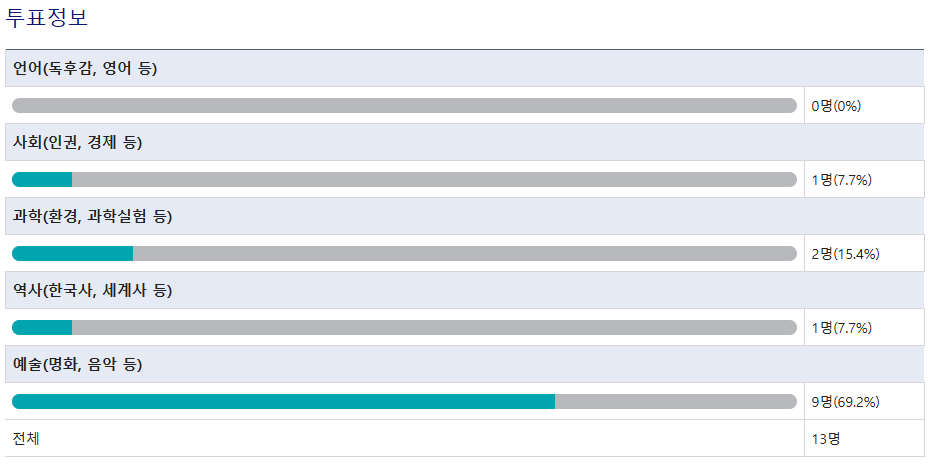
Task: Select the 과학(환경, 과학실험 등) option header
Action: coord(464,216)
